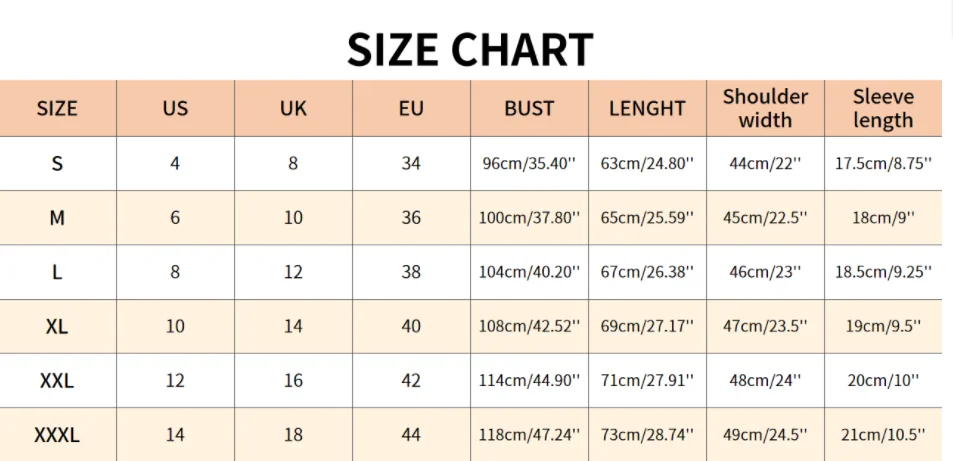Click bust value 104cm/40.20'' for size L
The width and height of the screenshot is (953, 461).
[529, 272]
